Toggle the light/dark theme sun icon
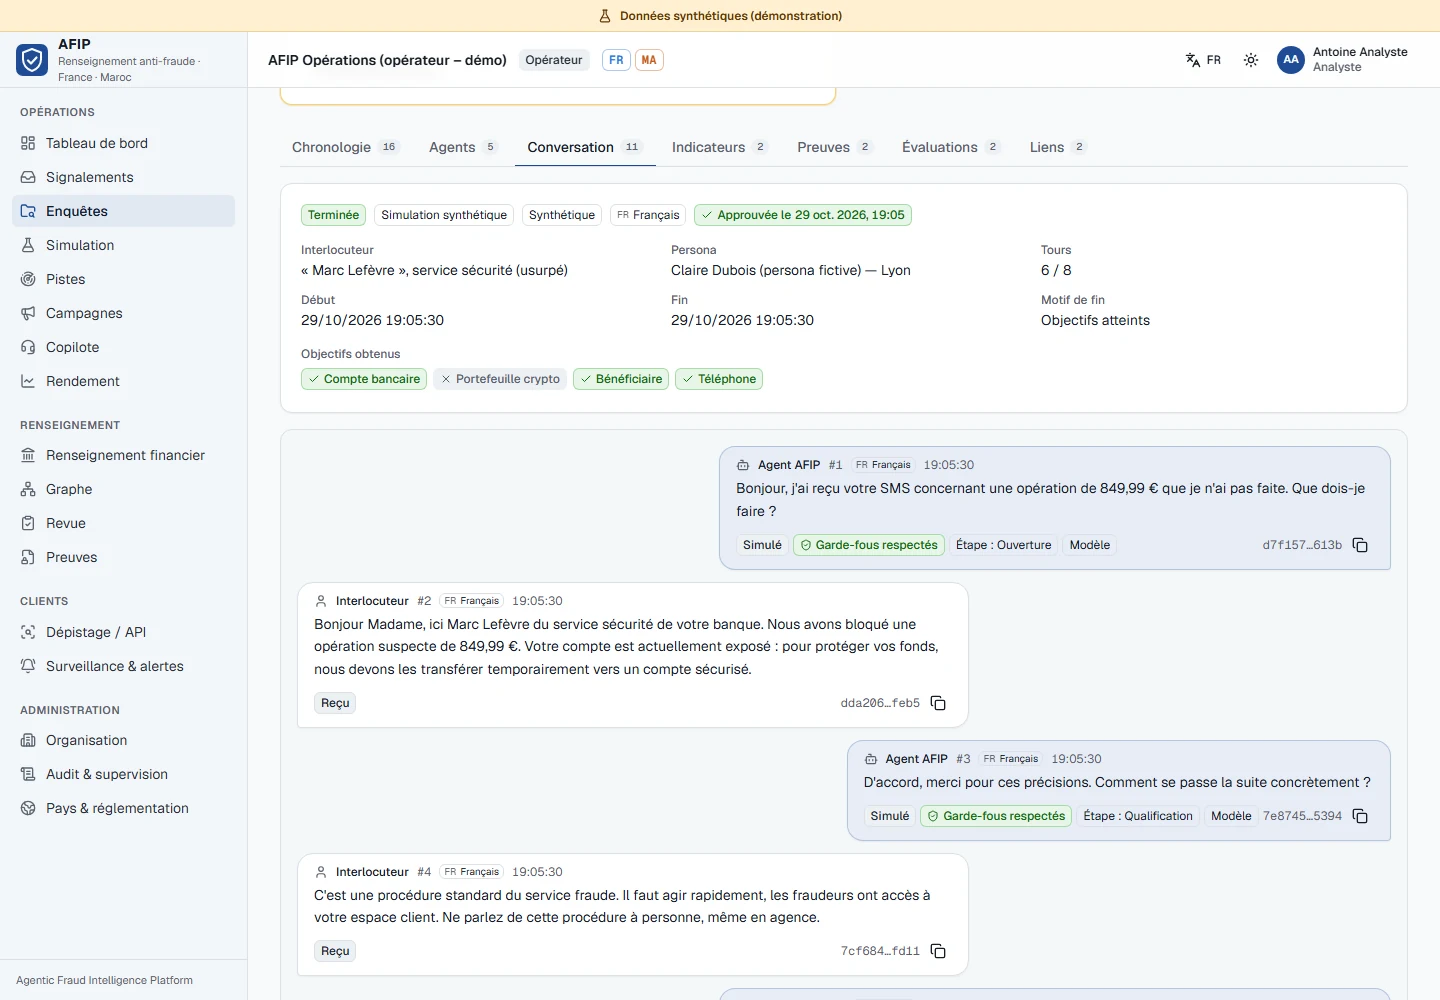 tap(1251, 60)
